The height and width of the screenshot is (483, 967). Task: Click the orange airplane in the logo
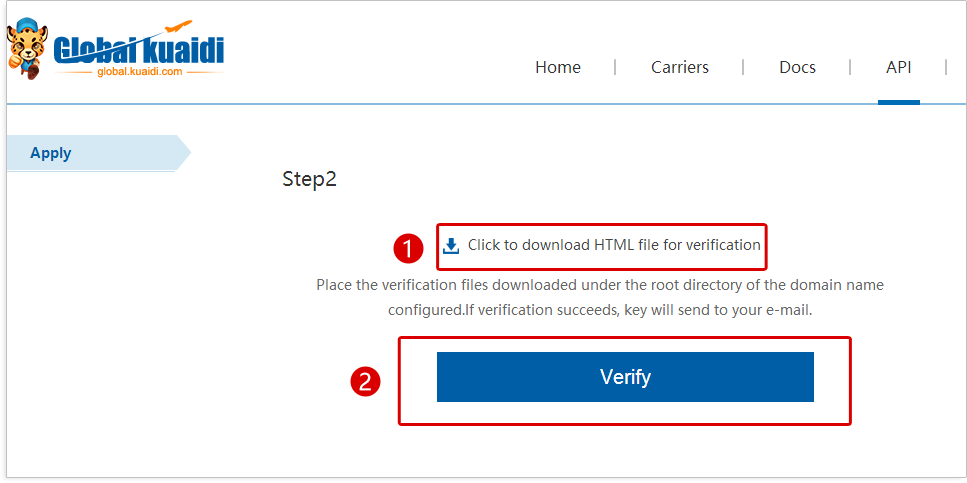click(x=180, y=27)
